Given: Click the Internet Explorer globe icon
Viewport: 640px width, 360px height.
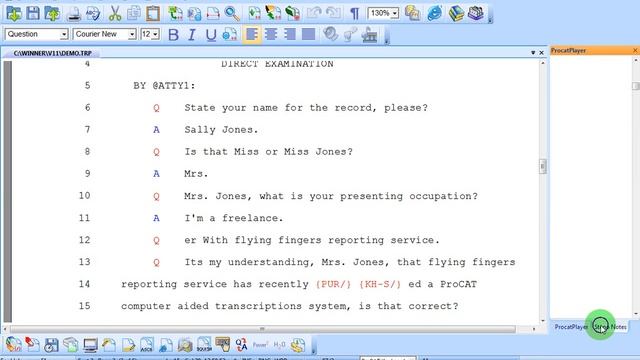Looking at the screenshot, I should pos(435,13).
